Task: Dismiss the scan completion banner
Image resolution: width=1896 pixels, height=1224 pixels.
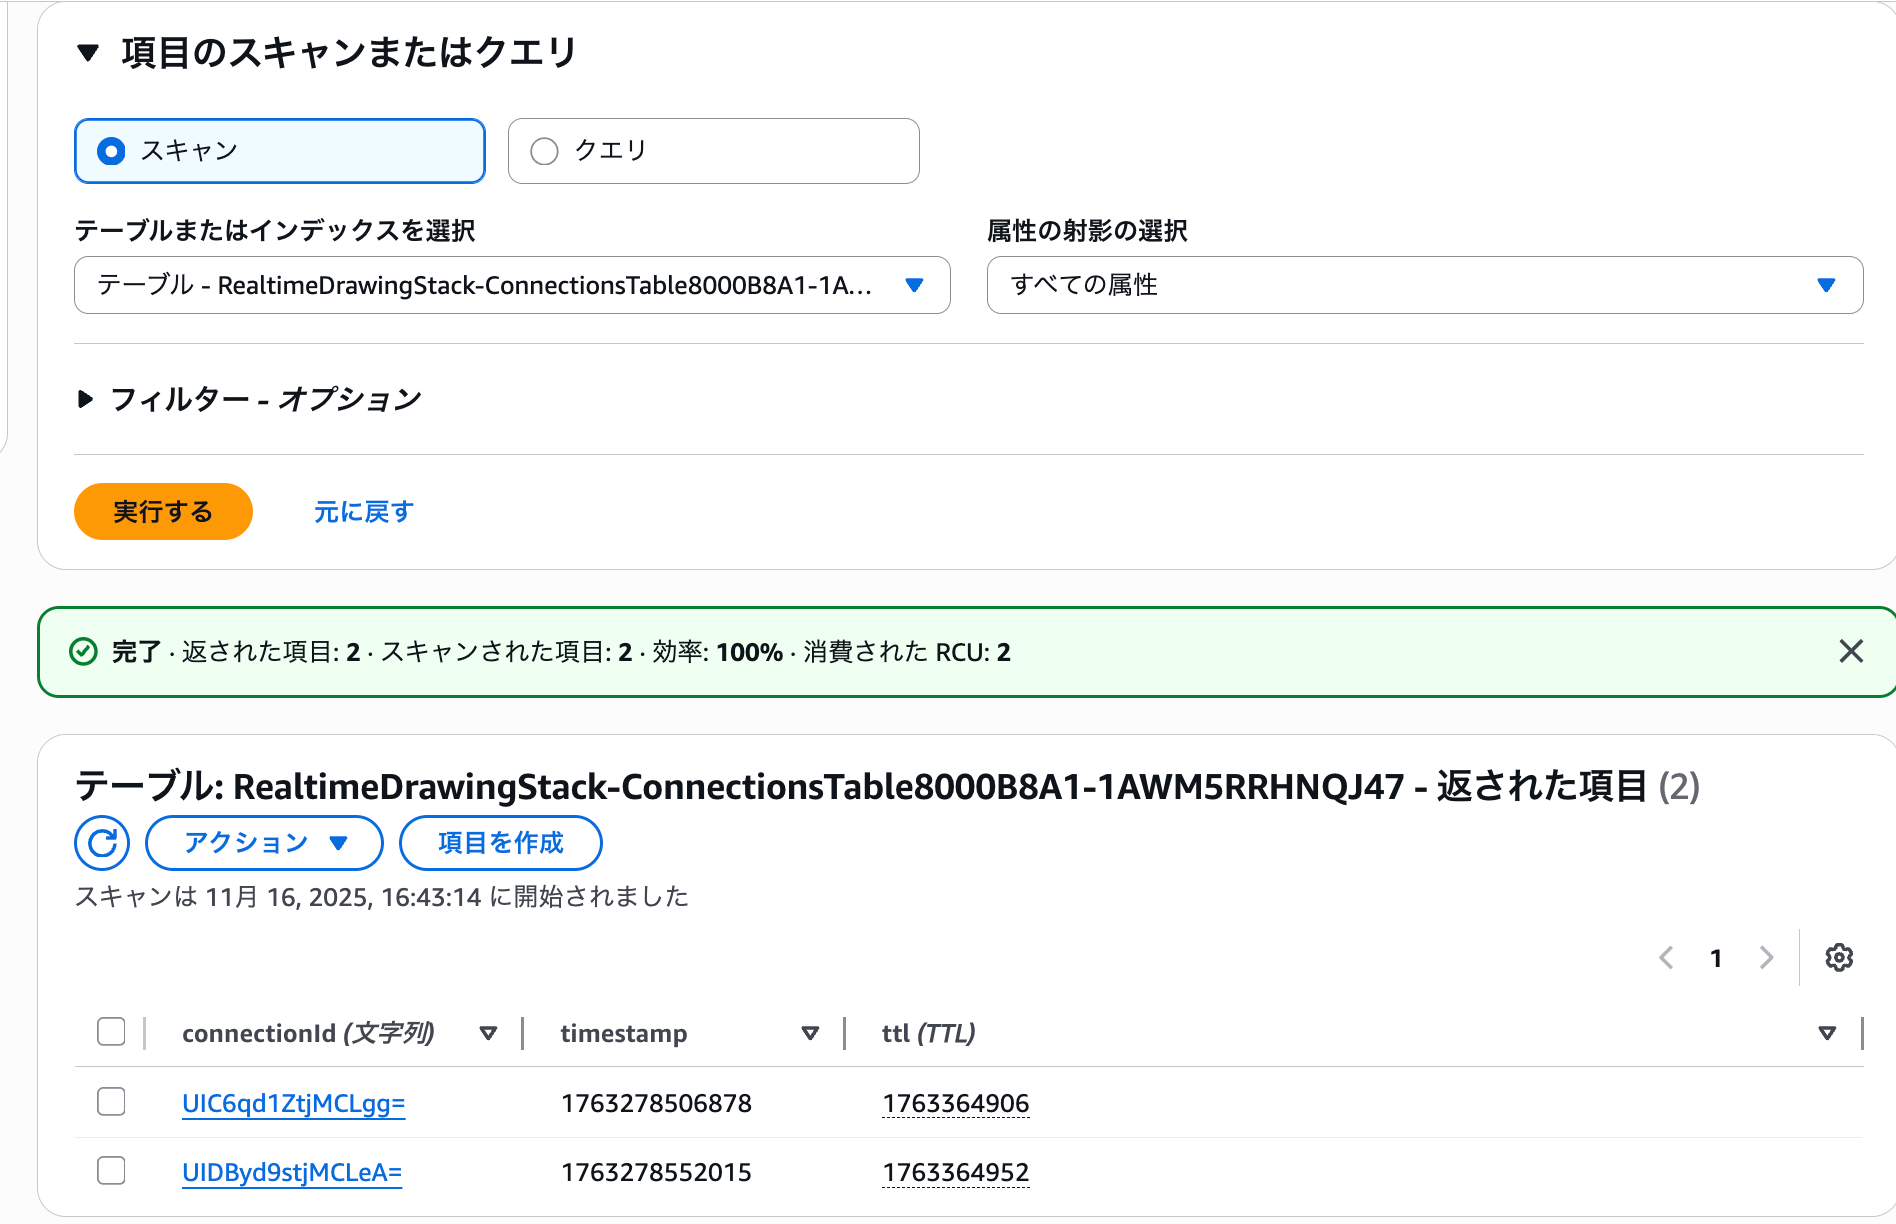Action: pyautogui.click(x=1851, y=652)
